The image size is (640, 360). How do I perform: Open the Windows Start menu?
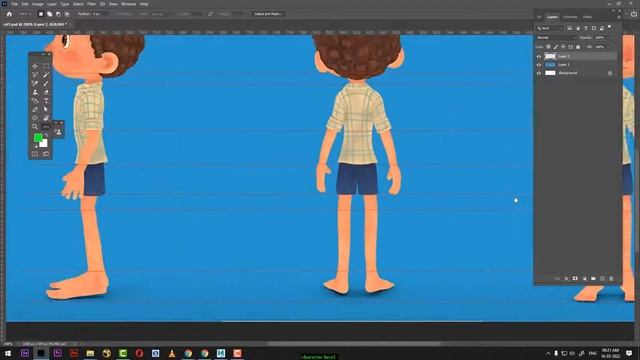pyautogui.click(x=8, y=353)
